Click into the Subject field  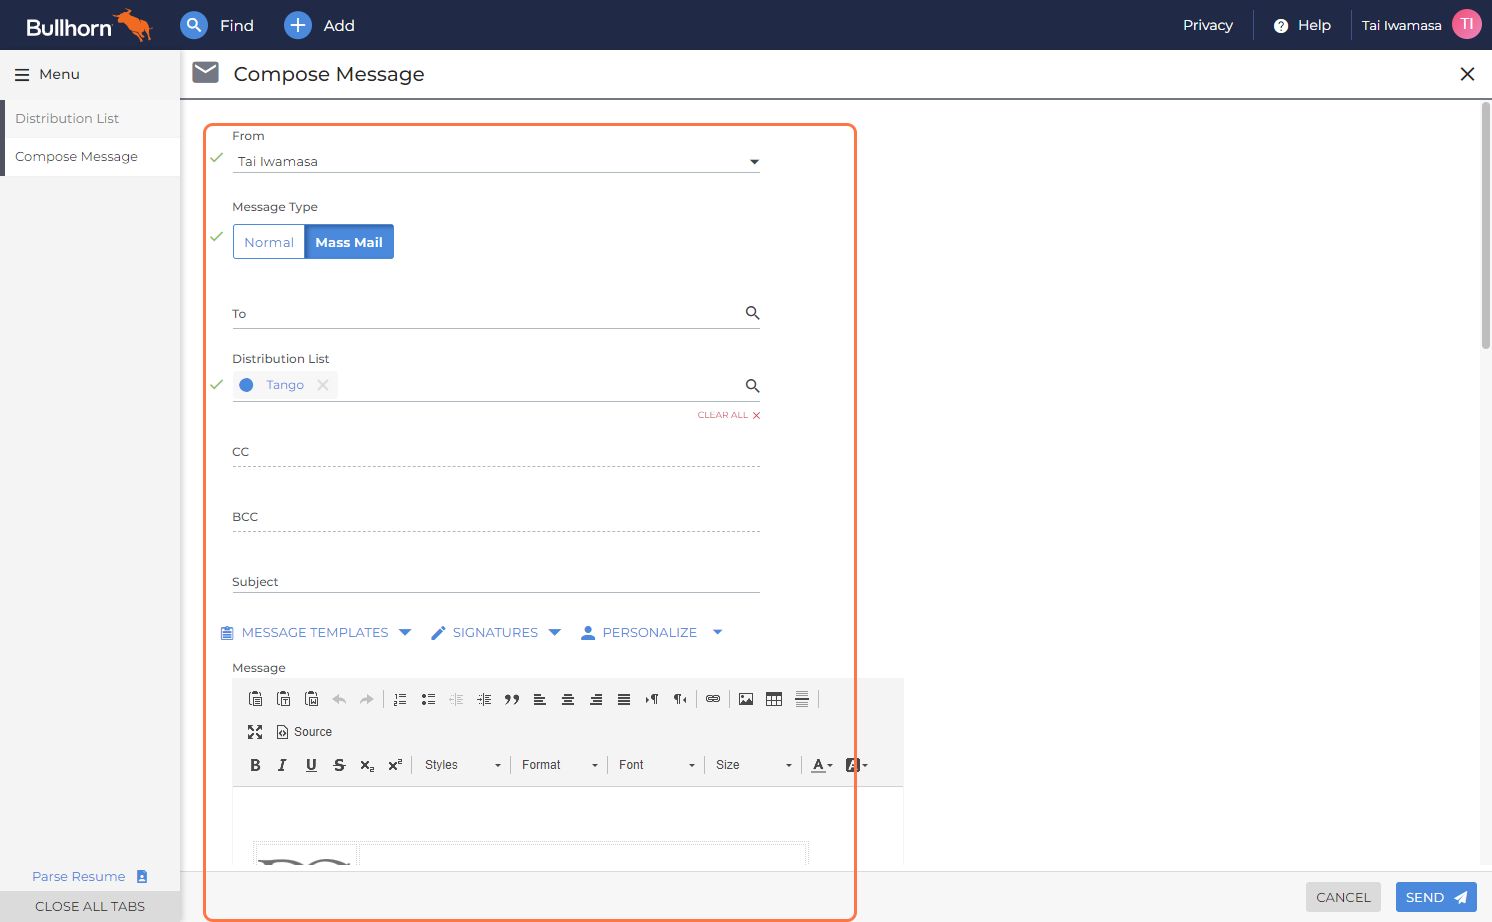[x=496, y=582]
